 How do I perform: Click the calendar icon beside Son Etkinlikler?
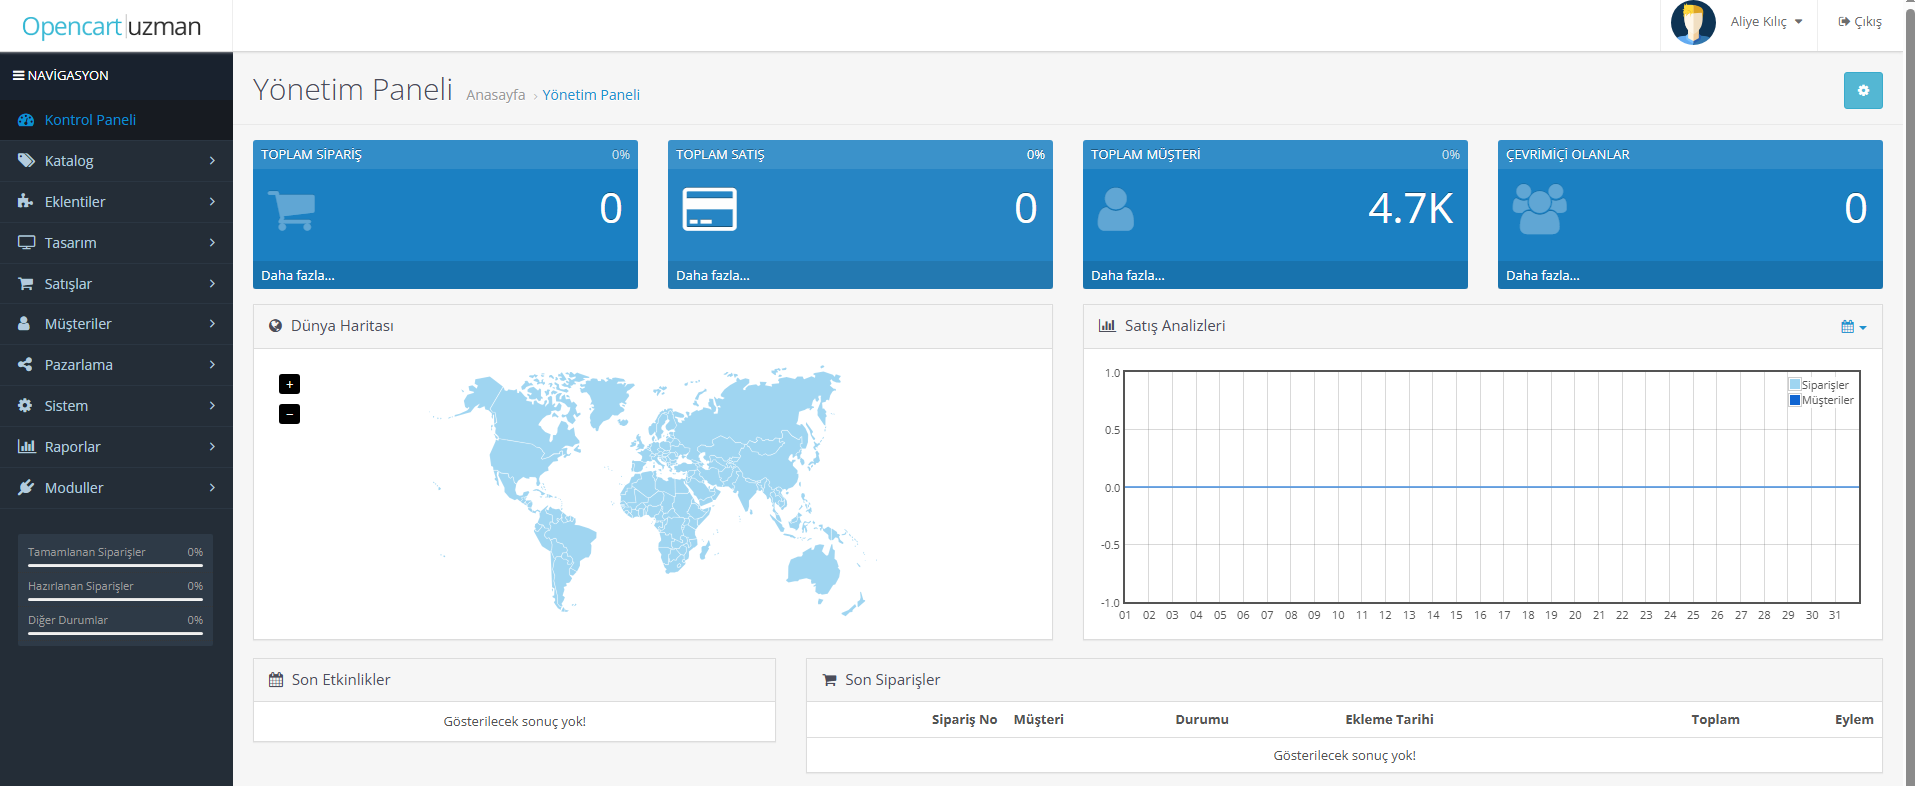276,680
